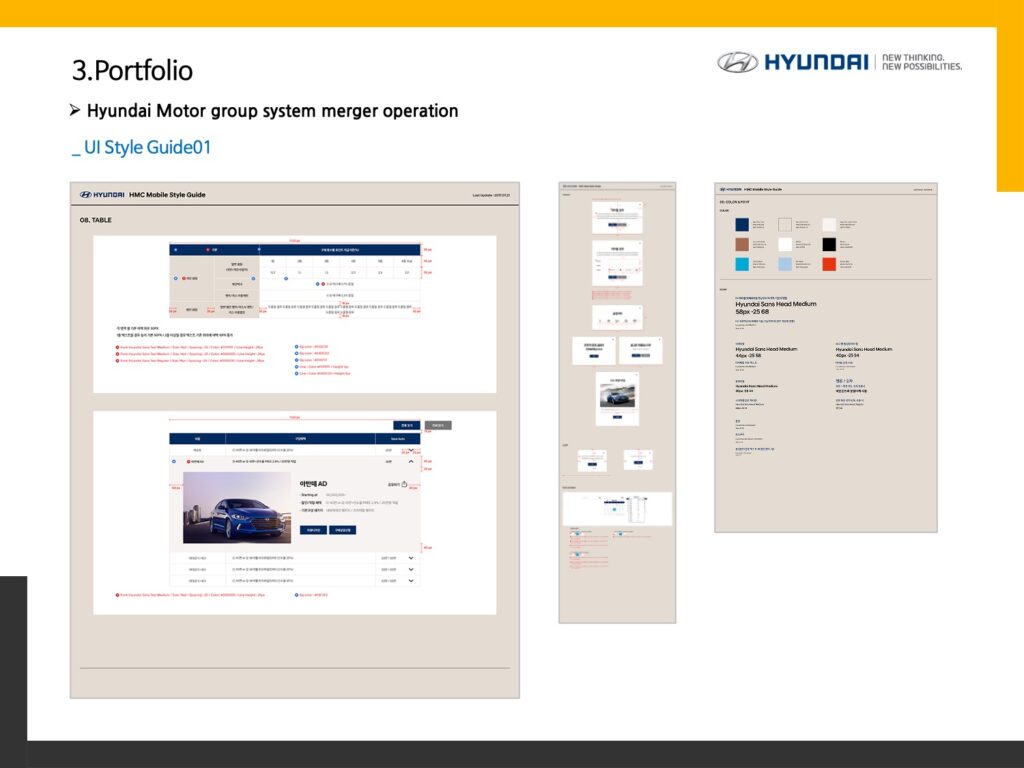Collapse the expanded car row with the up chevron
This screenshot has width=1024, height=768.
click(410, 462)
